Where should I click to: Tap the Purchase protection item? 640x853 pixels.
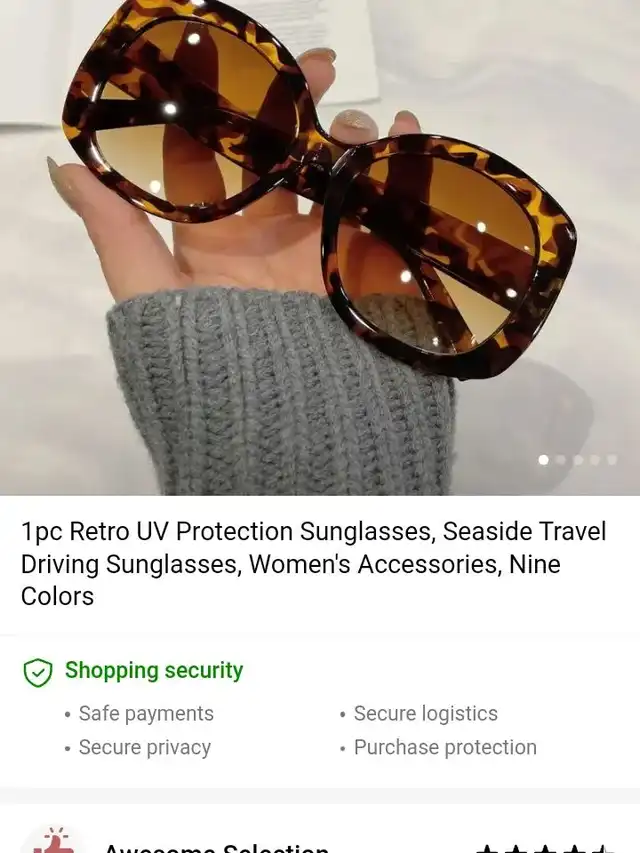point(445,747)
